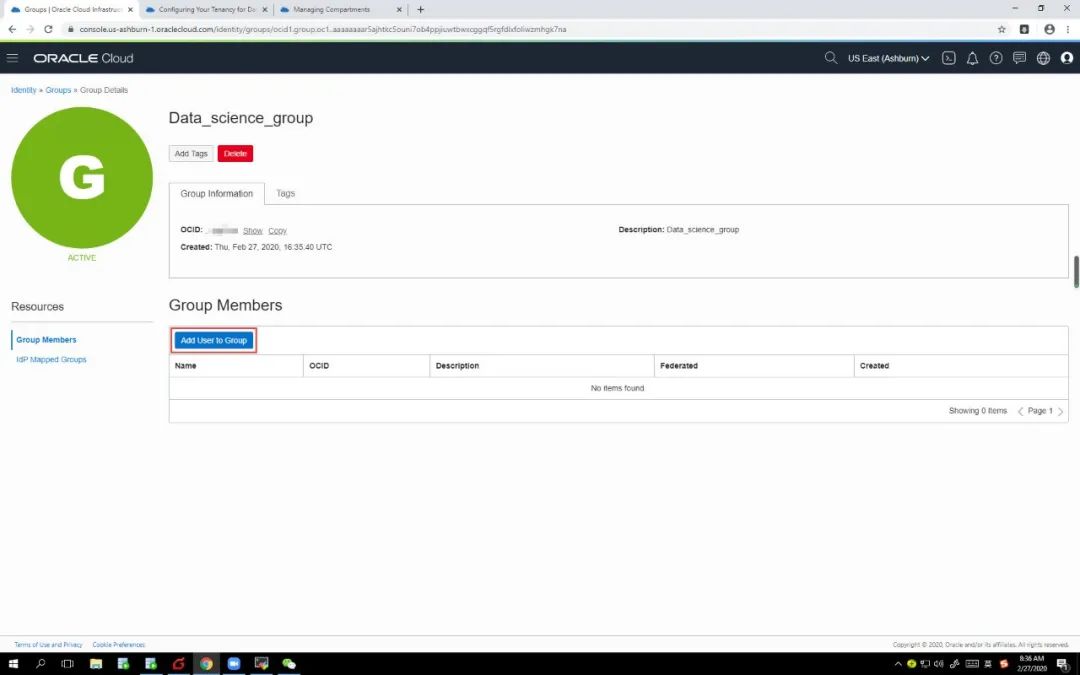This screenshot has width=1080, height=675.
Task: Open the Oracle Cloud hamburger navigation menu
Action: click(12, 58)
